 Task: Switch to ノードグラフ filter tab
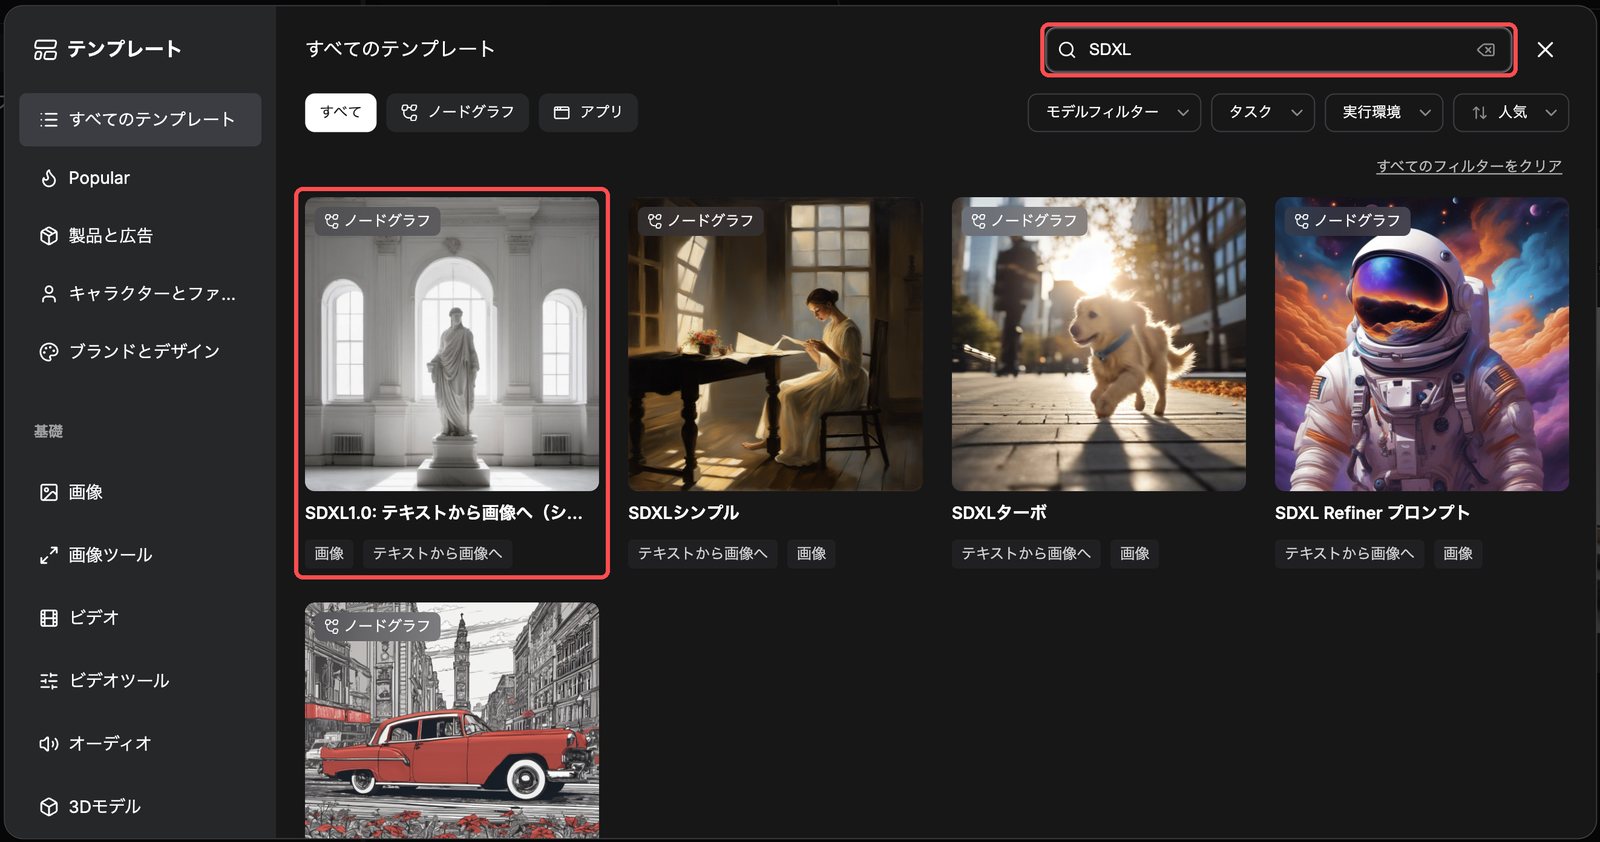click(458, 113)
